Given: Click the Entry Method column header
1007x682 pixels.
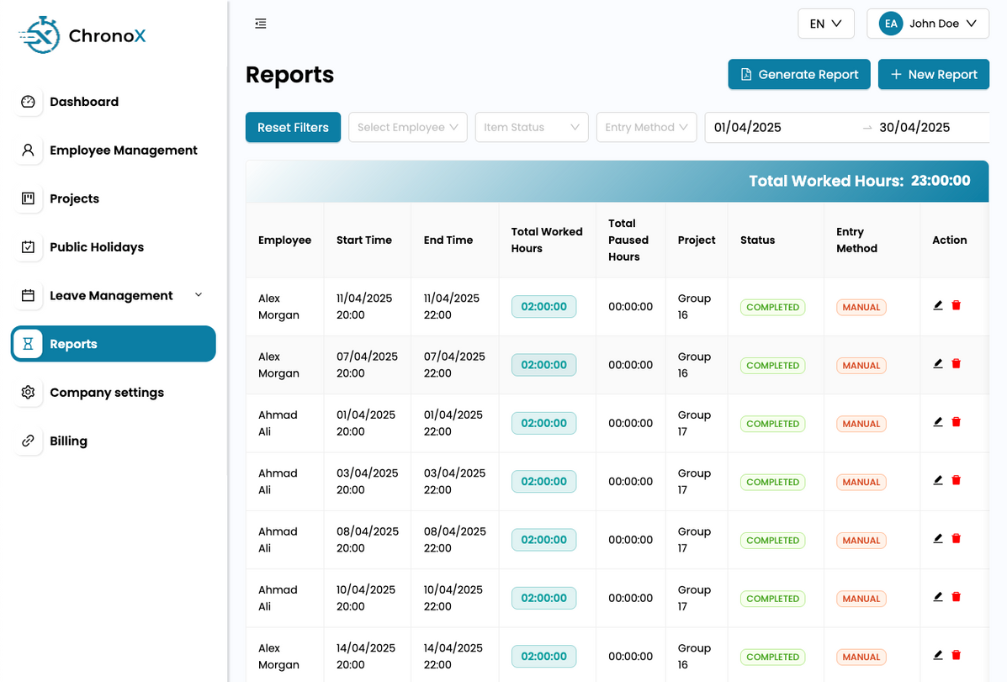Looking at the screenshot, I should pos(872,240).
